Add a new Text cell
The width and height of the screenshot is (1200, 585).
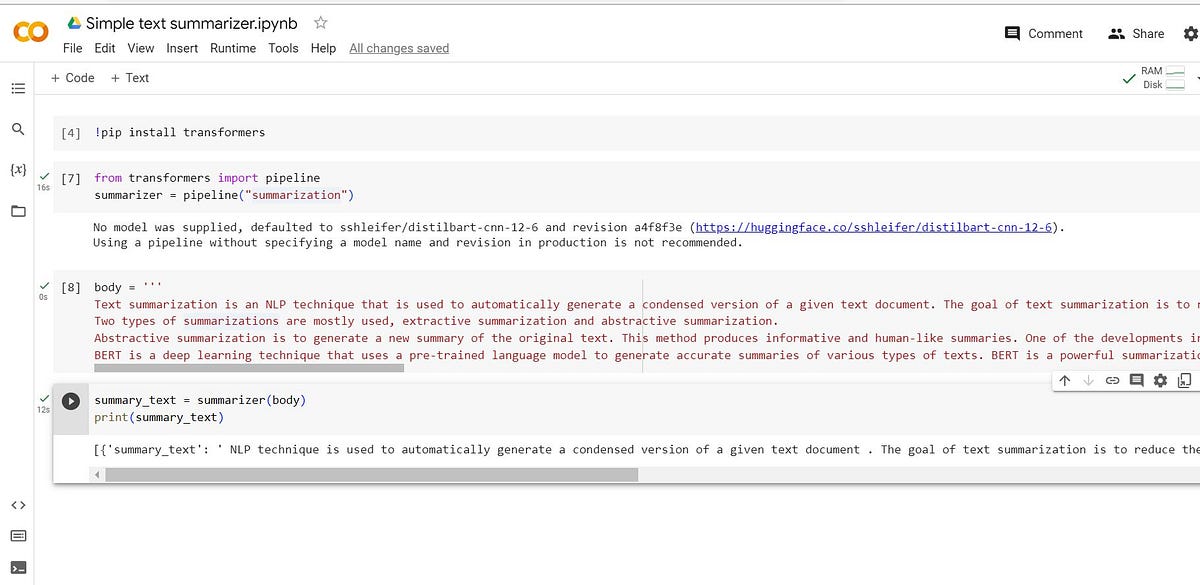129,77
